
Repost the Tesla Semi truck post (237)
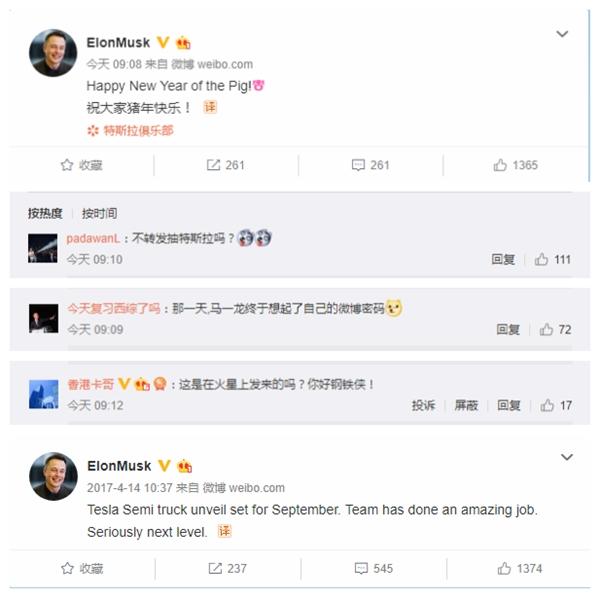coord(227,569)
